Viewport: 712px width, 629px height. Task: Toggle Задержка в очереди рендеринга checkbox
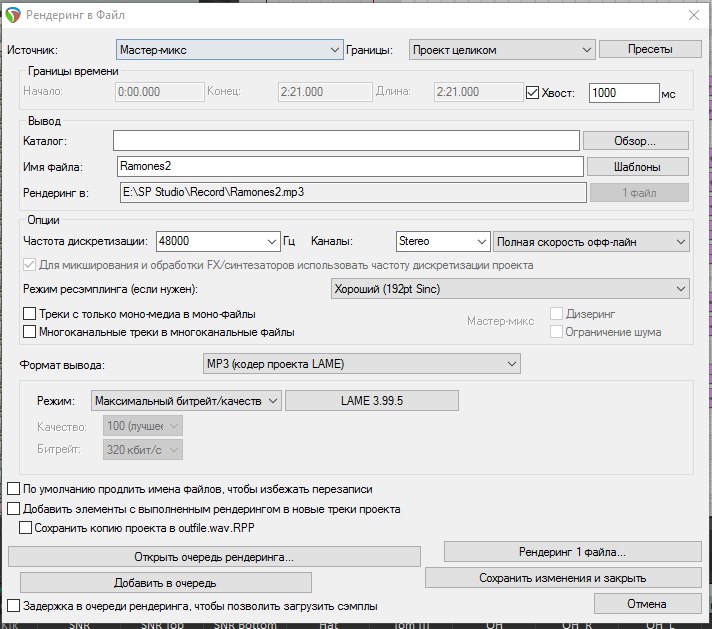(14, 605)
